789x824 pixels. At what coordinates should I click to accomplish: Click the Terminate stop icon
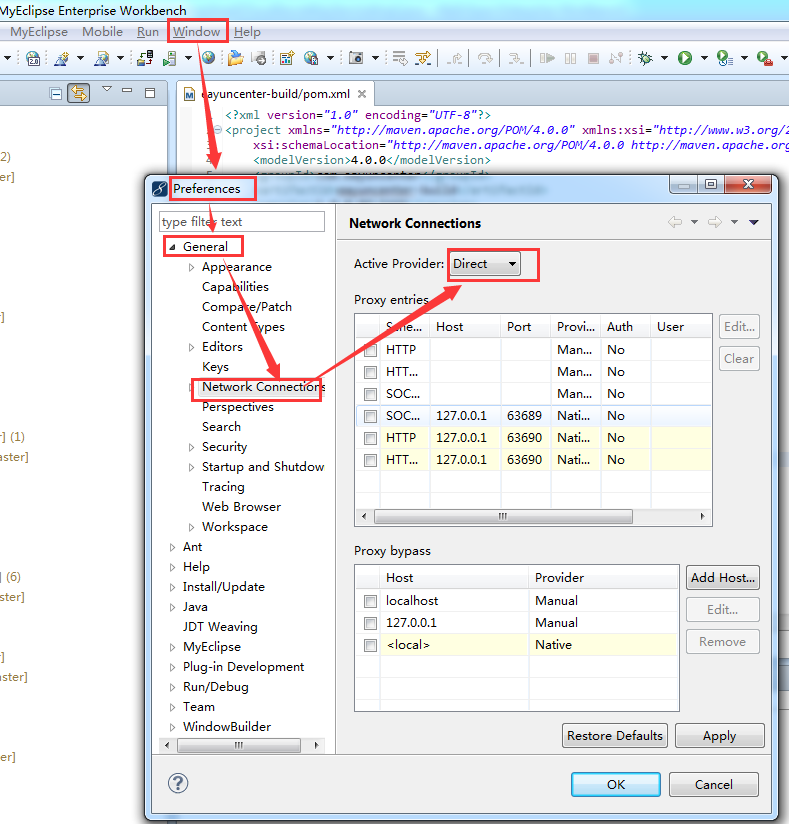593,58
